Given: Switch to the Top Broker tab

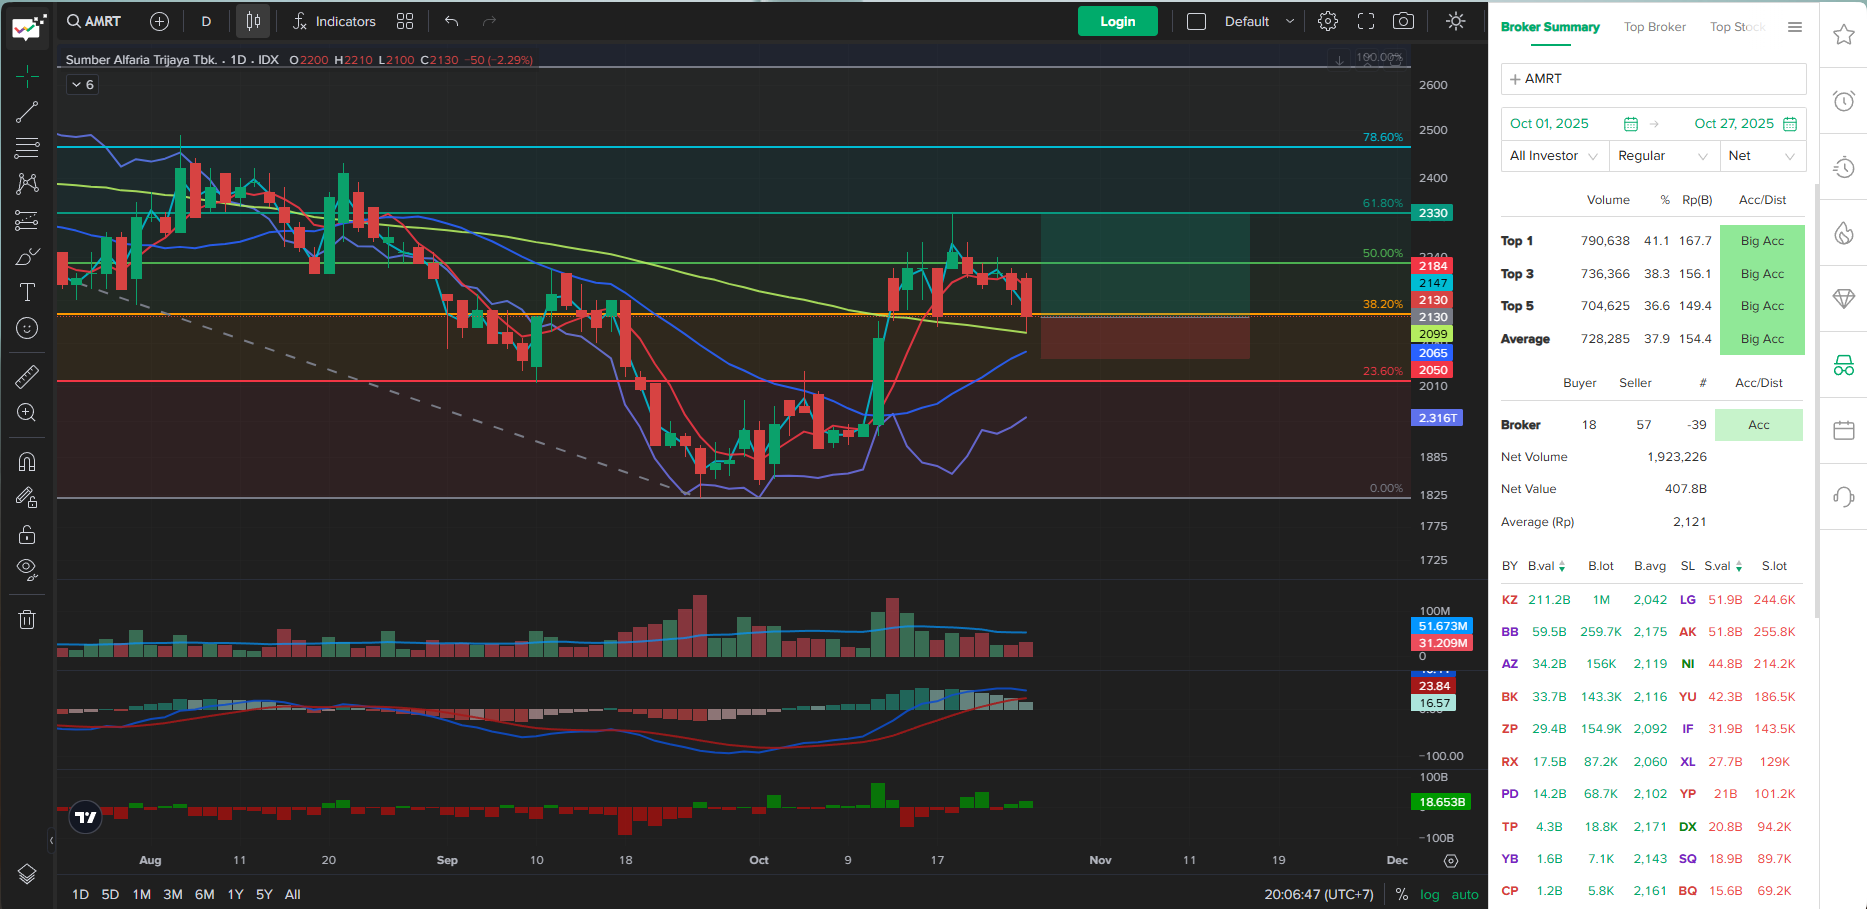Looking at the screenshot, I should tap(1655, 27).
